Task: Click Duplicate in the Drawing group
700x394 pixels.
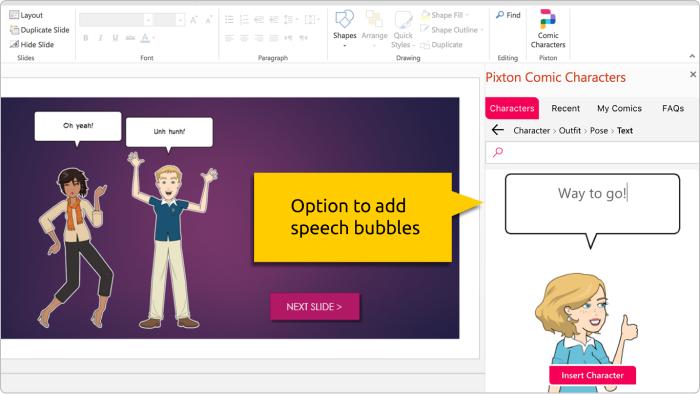Action: pos(442,45)
